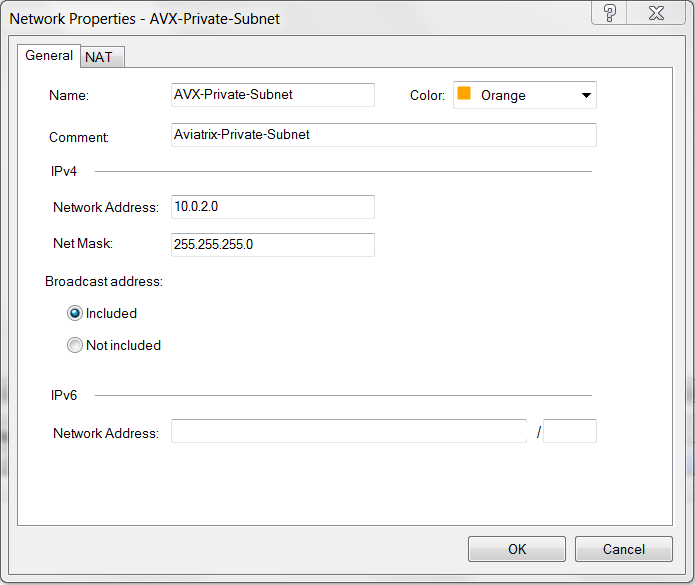Screen dimensions: 695x585
Task: Select the Orange text in Color box
Action: point(503,96)
